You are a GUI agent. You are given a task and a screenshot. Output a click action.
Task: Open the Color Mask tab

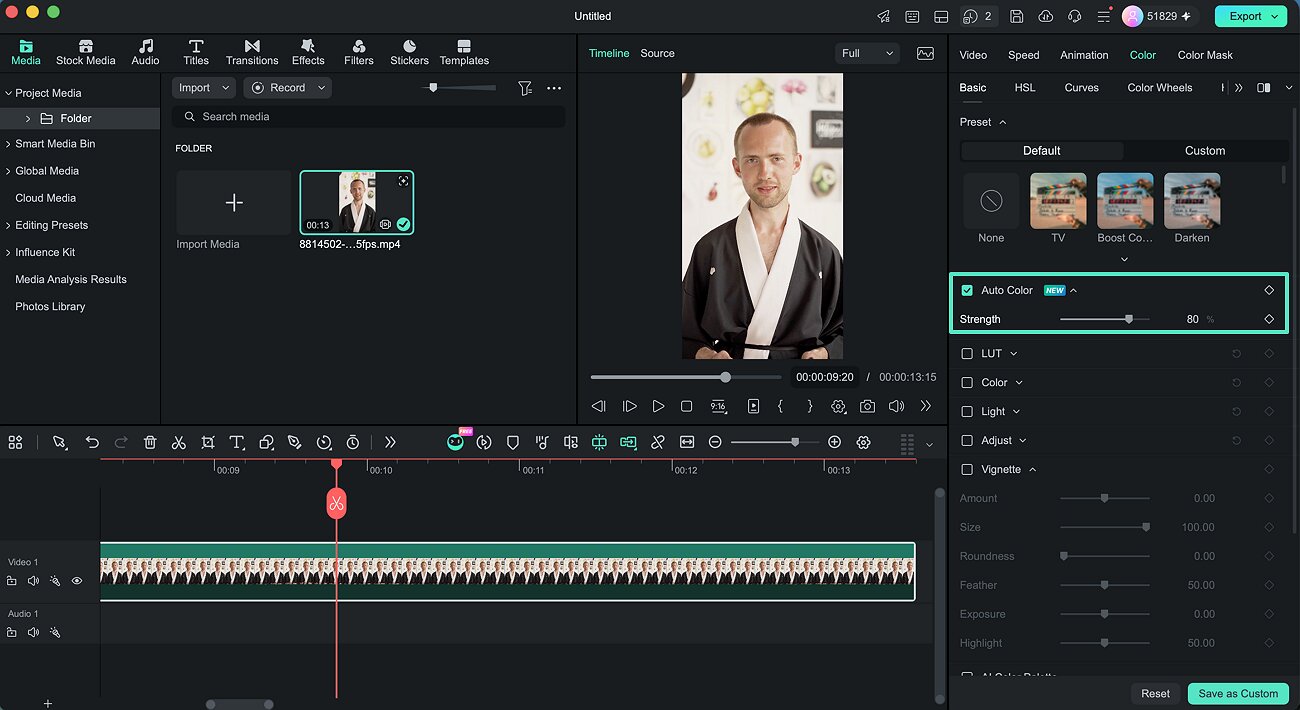pyautogui.click(x=1205, y=55)
